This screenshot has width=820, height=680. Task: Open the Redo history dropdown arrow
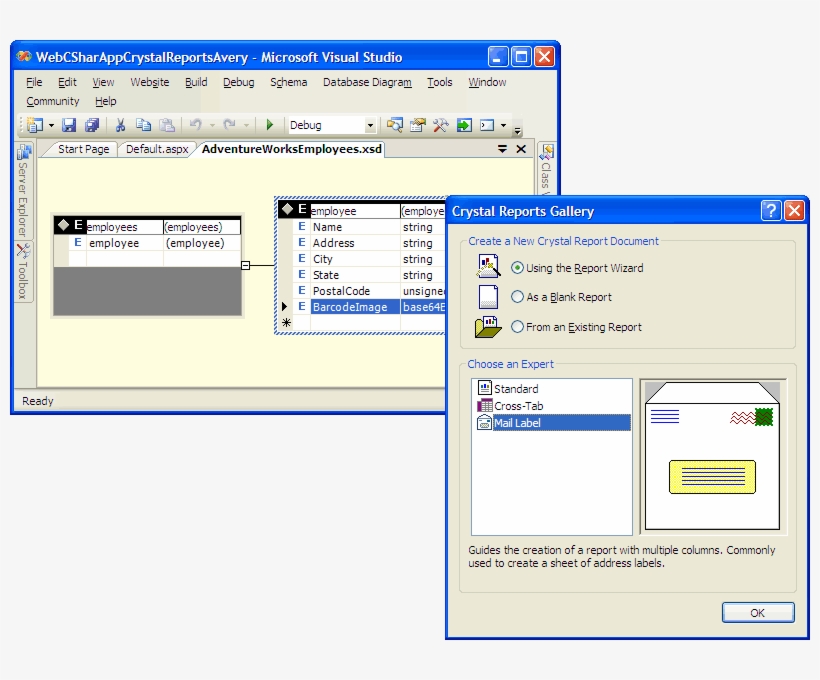click(246, 125)
